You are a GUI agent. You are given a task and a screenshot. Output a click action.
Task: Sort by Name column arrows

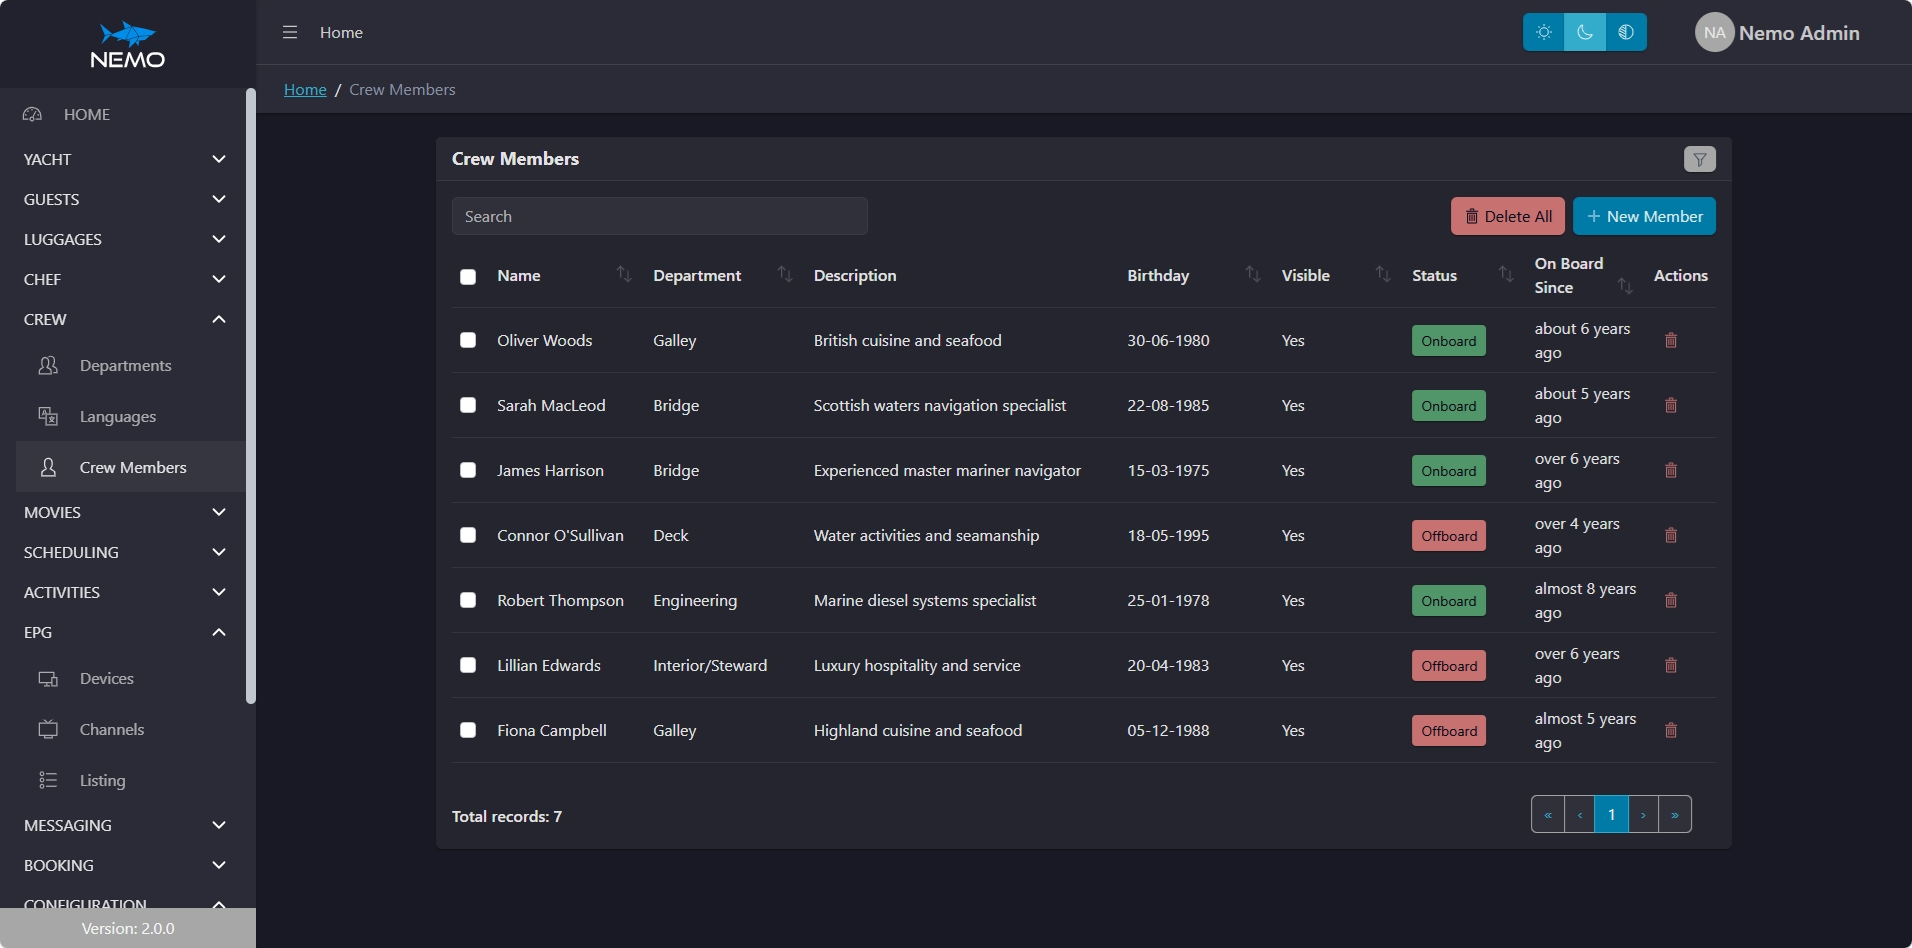624,274
